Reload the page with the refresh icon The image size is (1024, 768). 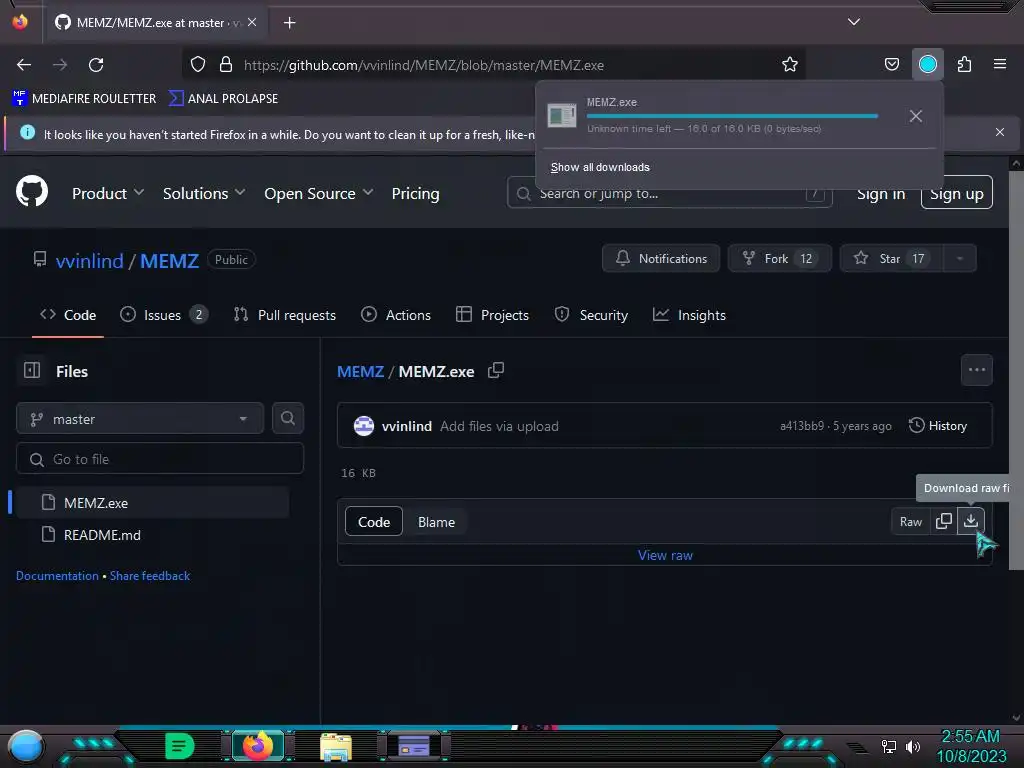96,65
